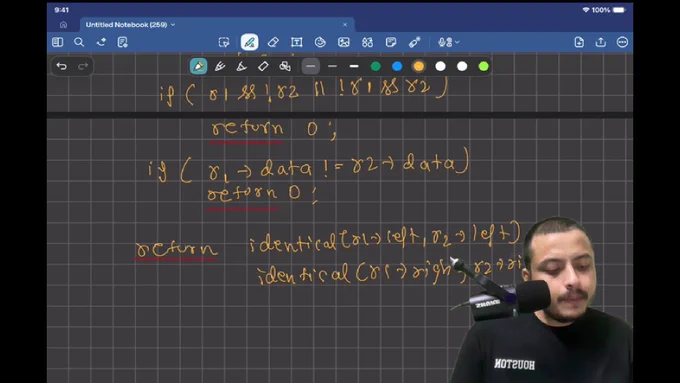Open the page outline search icon
This screenshot has width=680, height=383.
click(123, 42)
